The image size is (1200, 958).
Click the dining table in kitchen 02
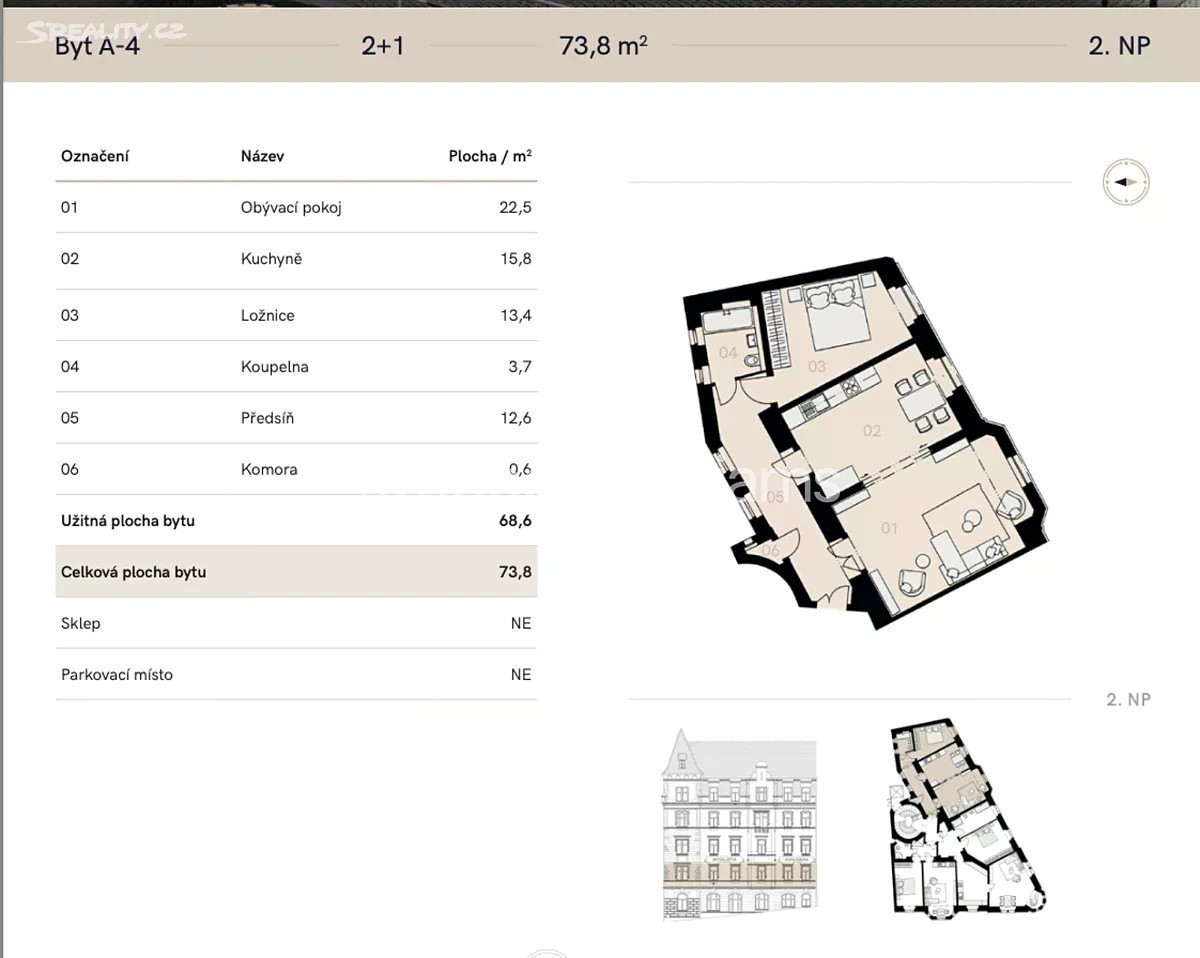coord(925,405)
